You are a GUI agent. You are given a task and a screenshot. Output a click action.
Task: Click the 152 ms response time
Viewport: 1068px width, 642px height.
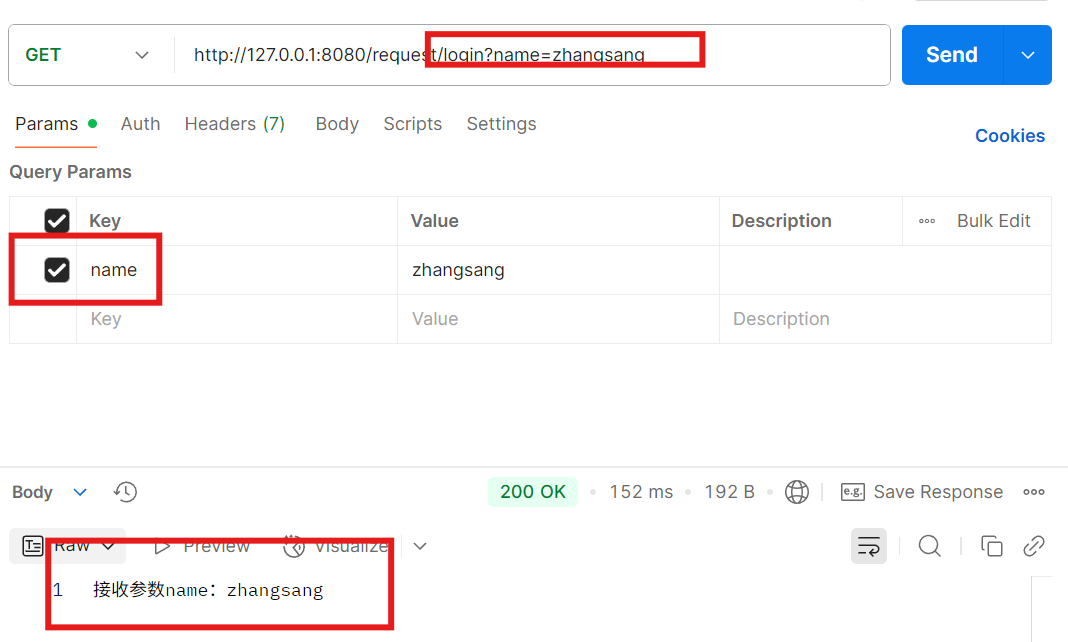(641, 492)
